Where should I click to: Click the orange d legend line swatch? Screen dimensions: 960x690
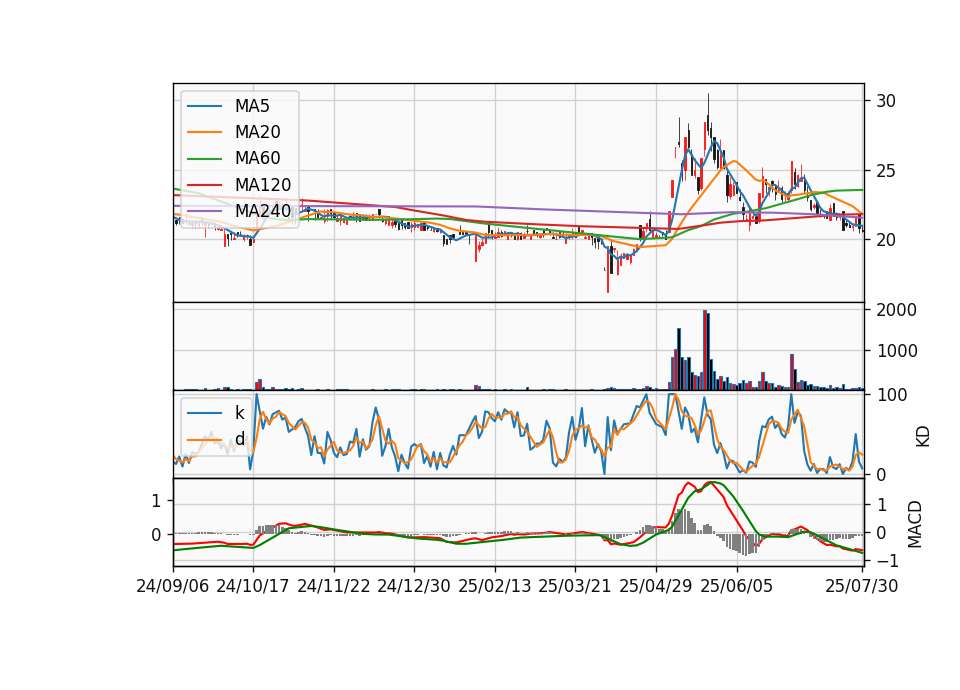click(204, 439)
